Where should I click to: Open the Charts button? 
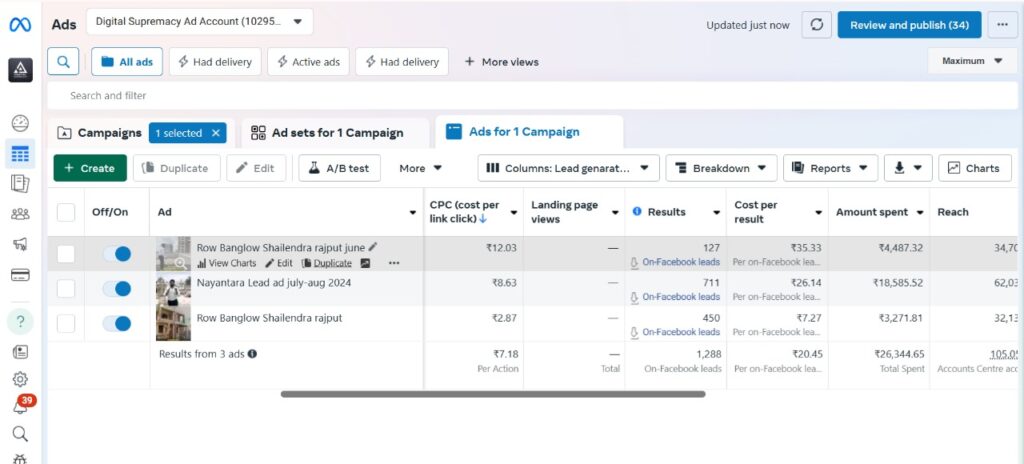pyautogui.click(x=974, y=168)
